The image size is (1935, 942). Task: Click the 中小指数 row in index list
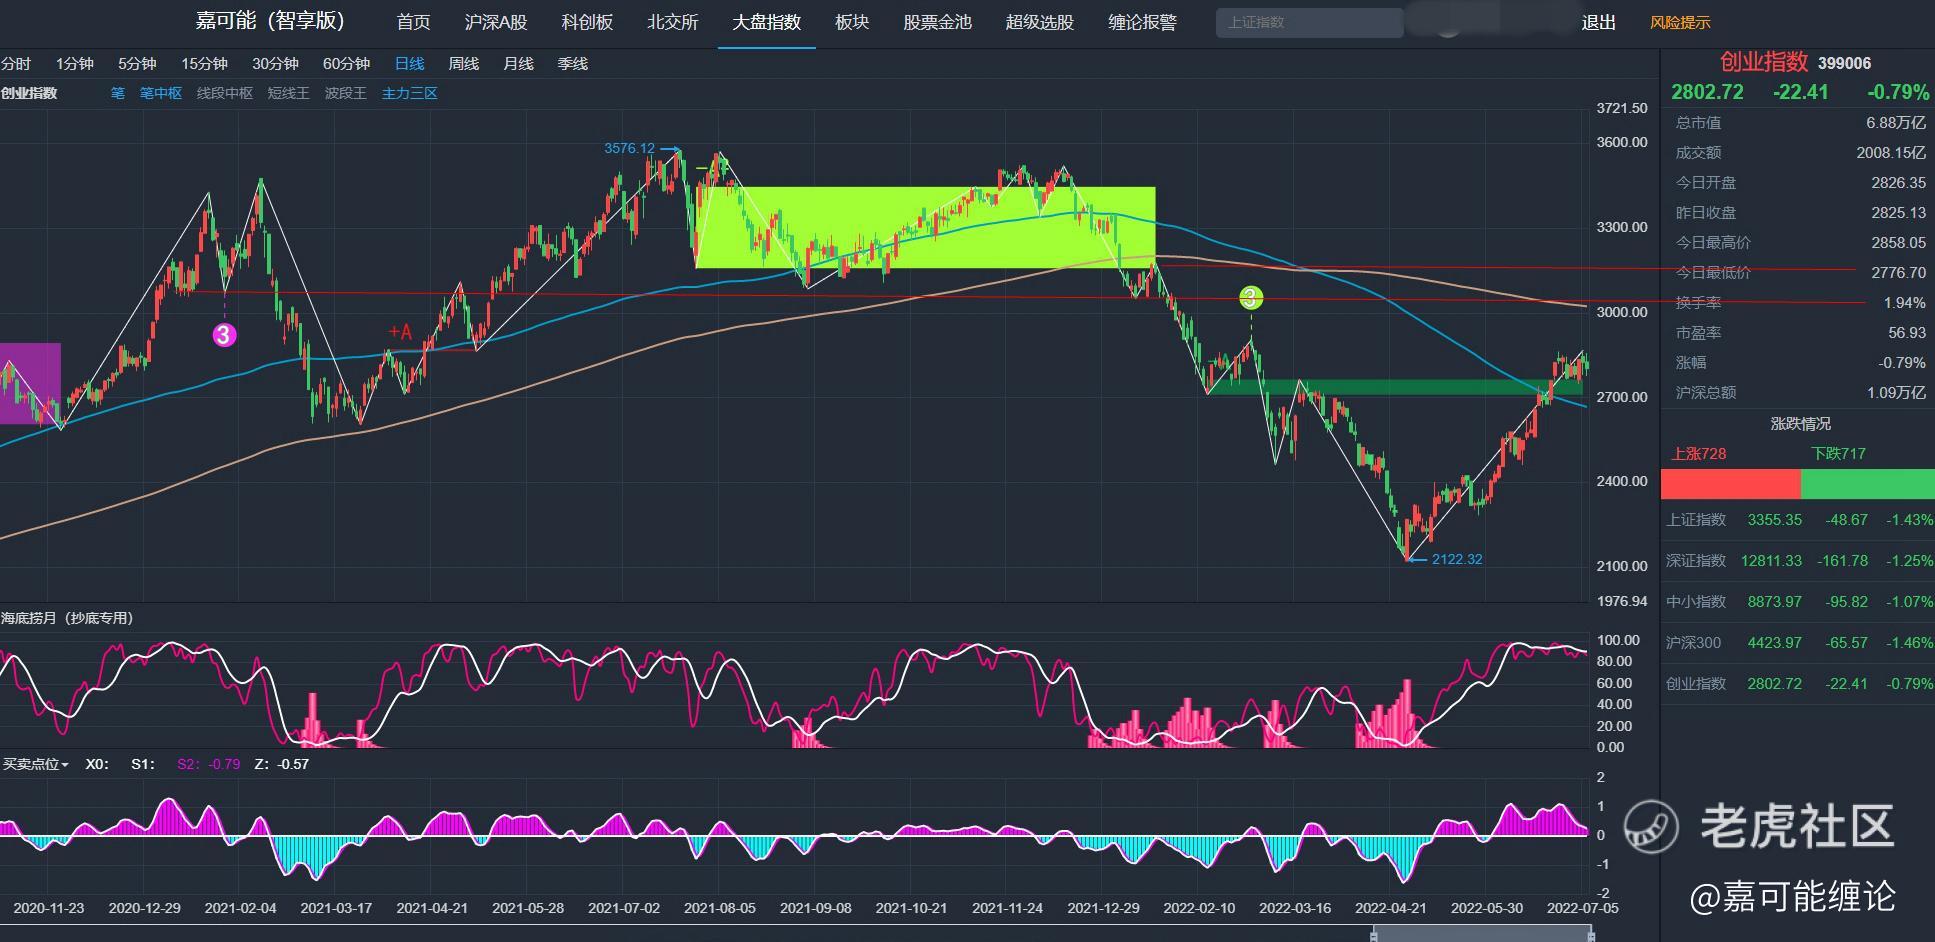(x=1797, y=602)
